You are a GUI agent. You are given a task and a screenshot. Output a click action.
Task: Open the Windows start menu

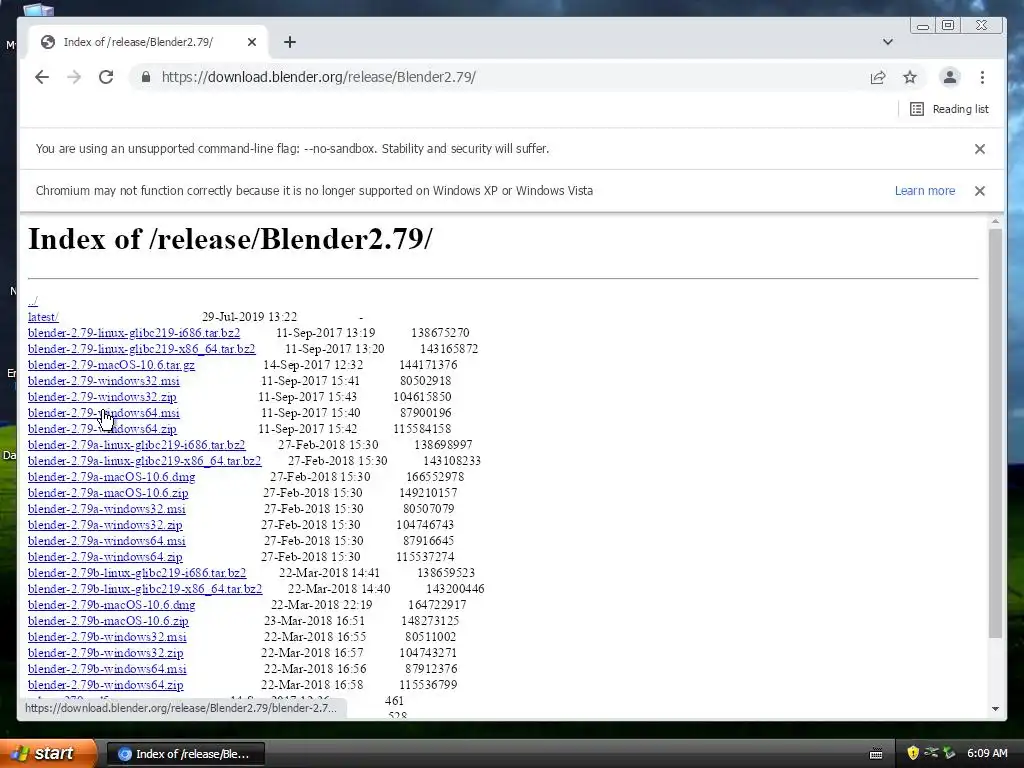[x=48, y=754]
